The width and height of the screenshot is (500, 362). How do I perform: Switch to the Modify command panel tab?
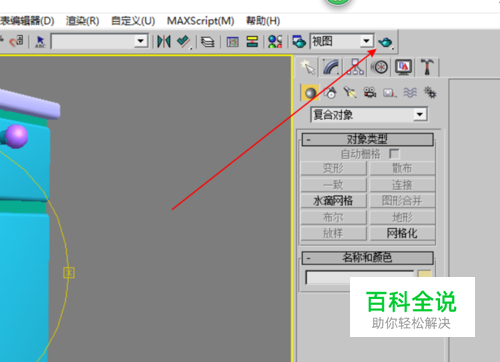pos(331,67)
